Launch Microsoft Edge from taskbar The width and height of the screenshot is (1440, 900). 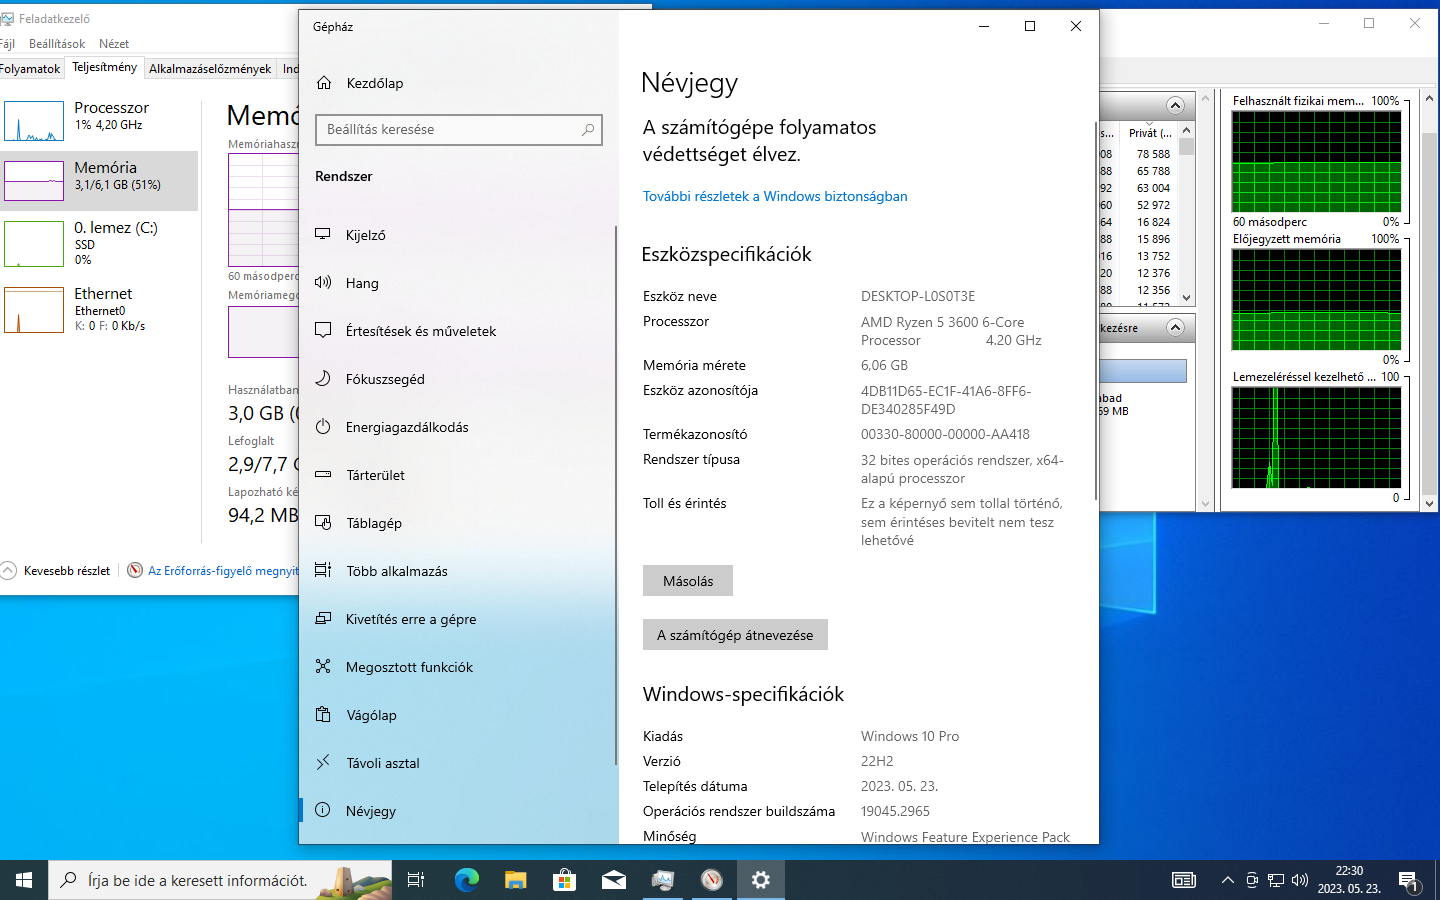466,880
